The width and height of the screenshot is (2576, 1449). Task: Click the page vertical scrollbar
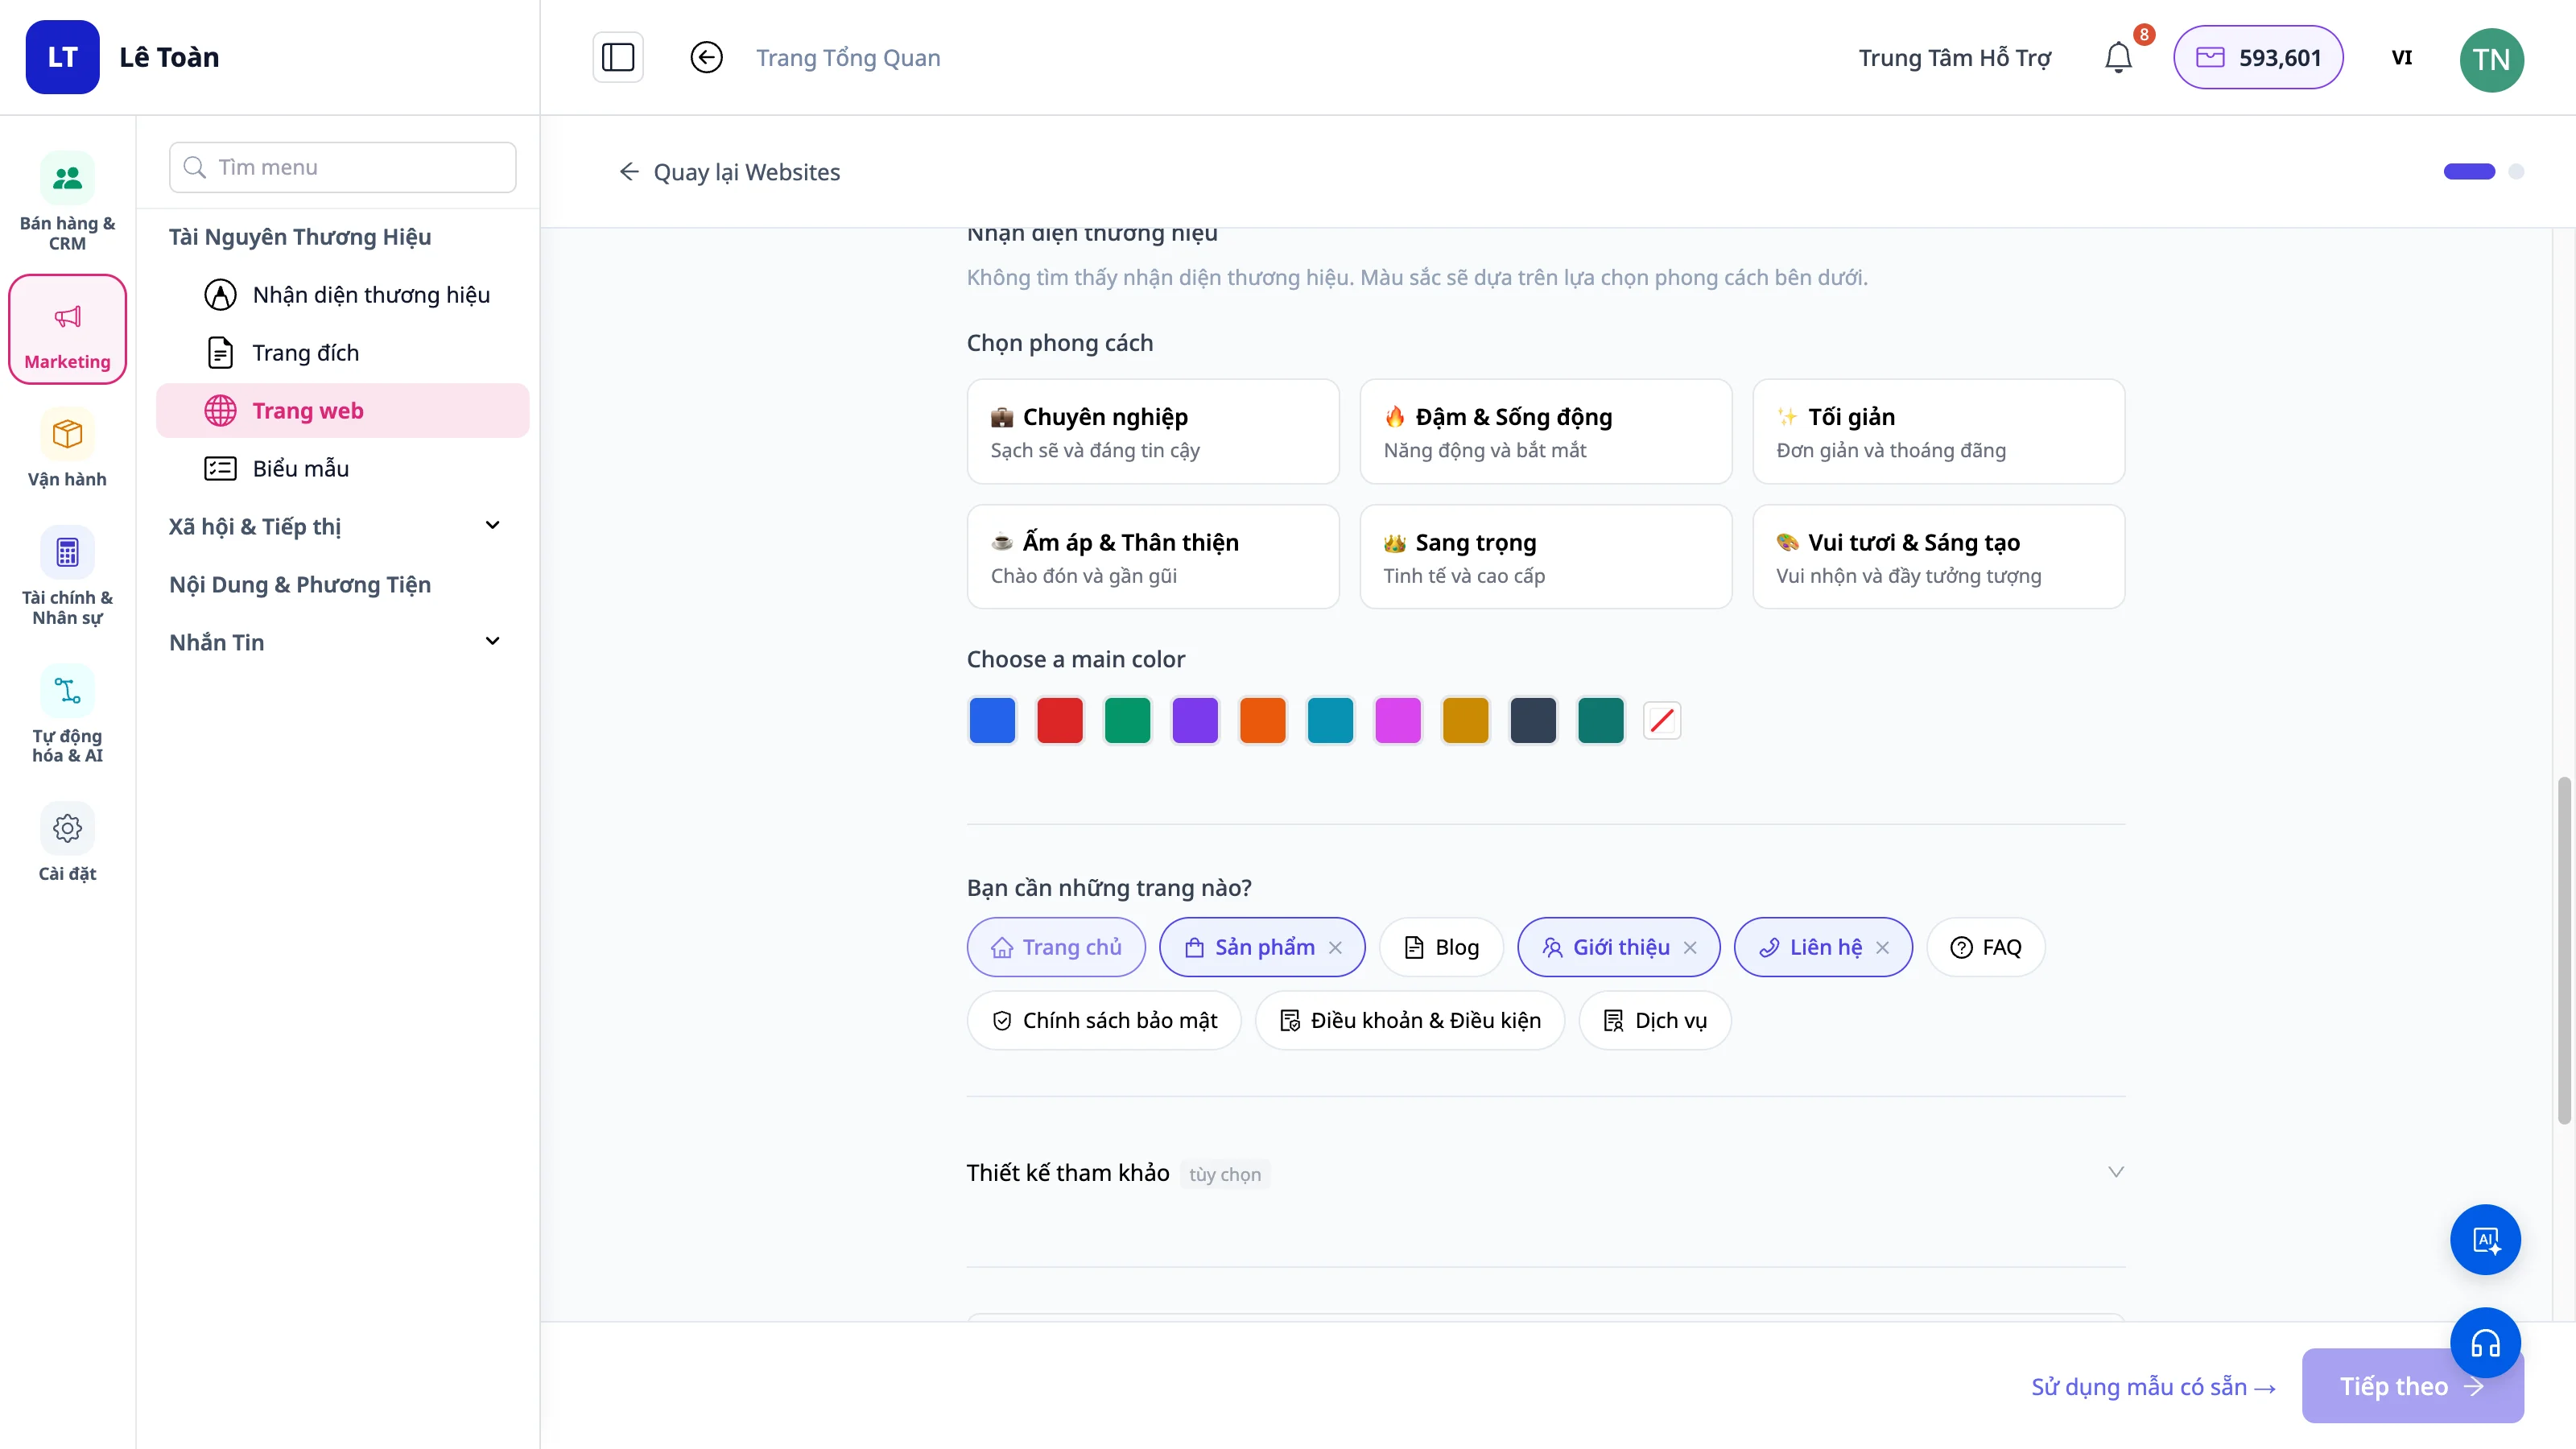[2564, 950]
